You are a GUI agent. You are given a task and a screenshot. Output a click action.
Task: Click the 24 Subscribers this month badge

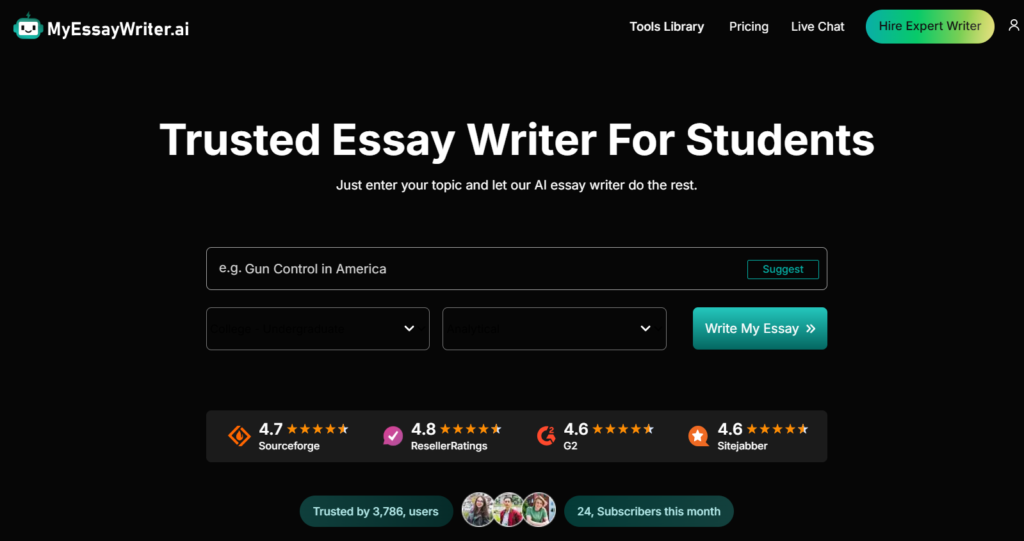(648, 511)
